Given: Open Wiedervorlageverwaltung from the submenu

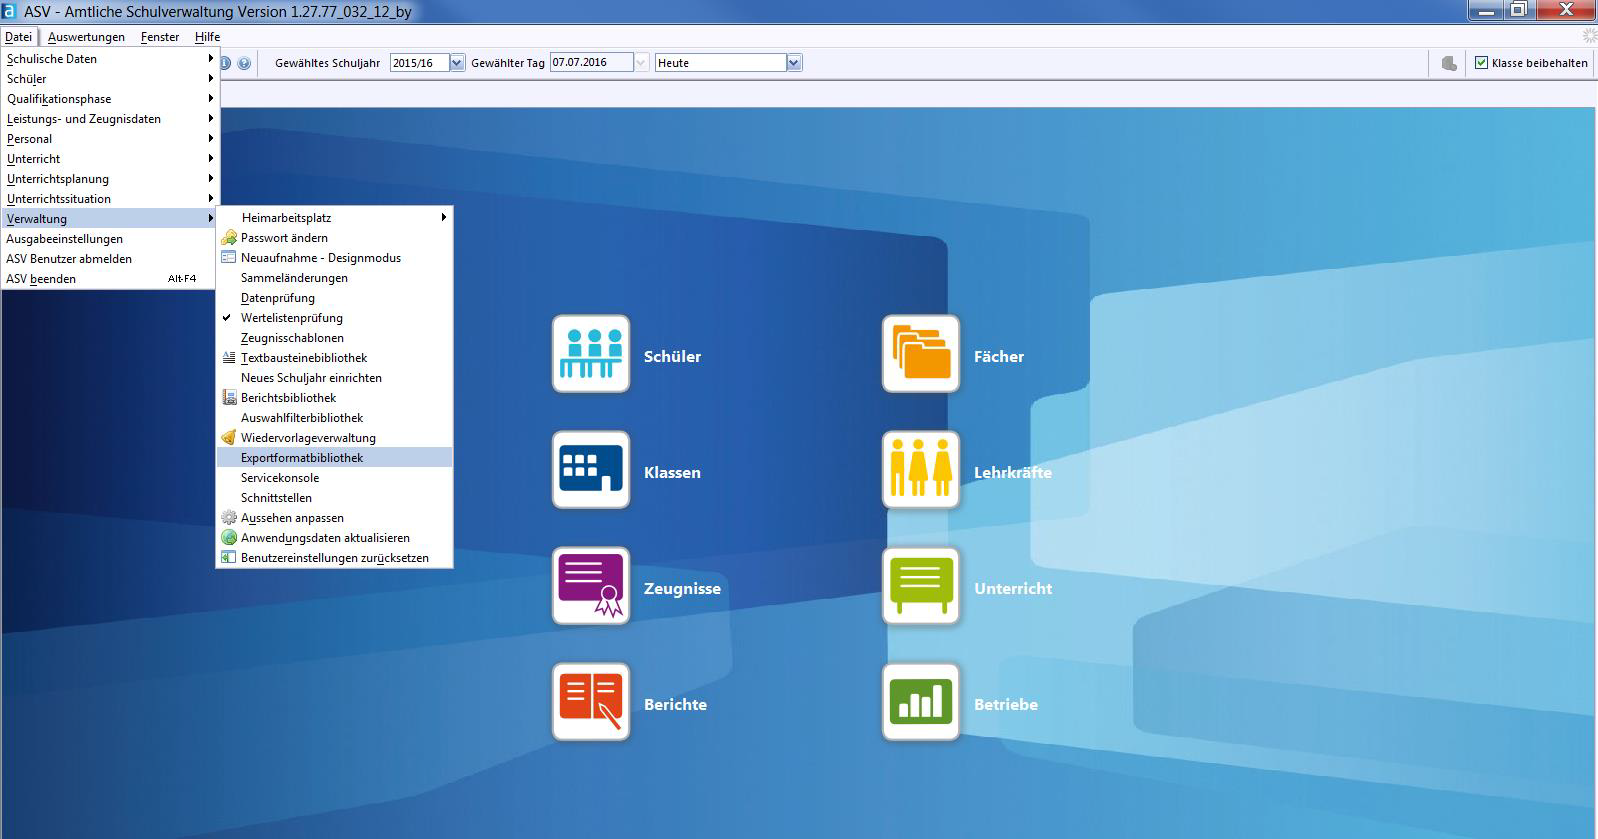Looking at the screenshot, I should click(x=334, y=438).
